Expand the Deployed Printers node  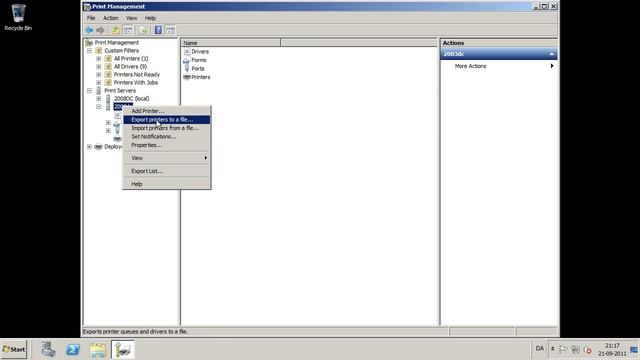pyautogui.click(x=89, y=147)
